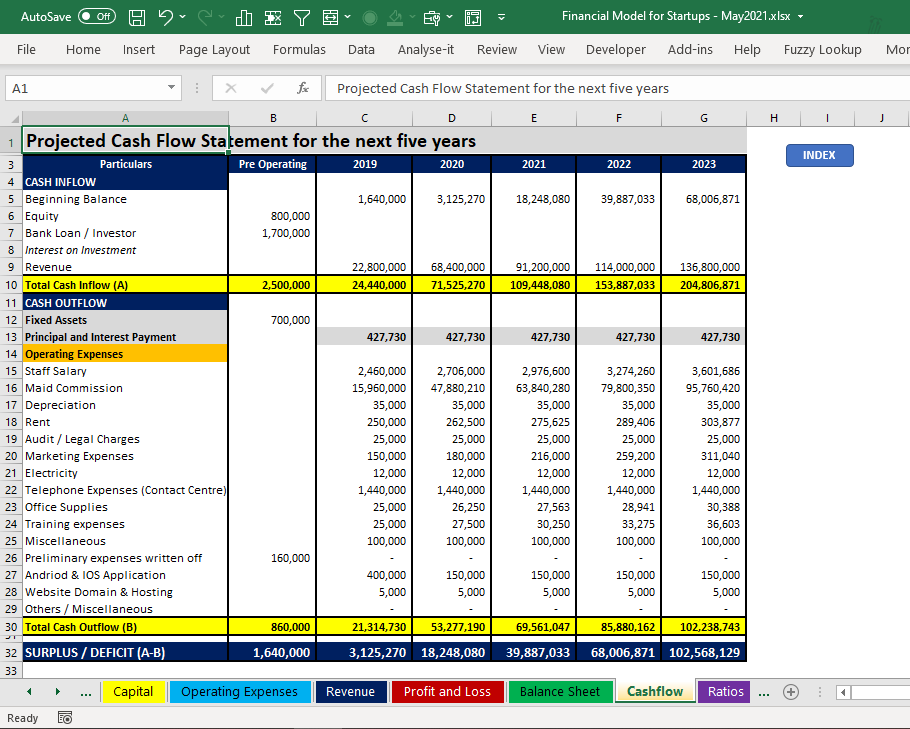Expand the Name Box dropdown arrow
The height and width of the screenshot is (729, 910).
(x=171, y=88)
